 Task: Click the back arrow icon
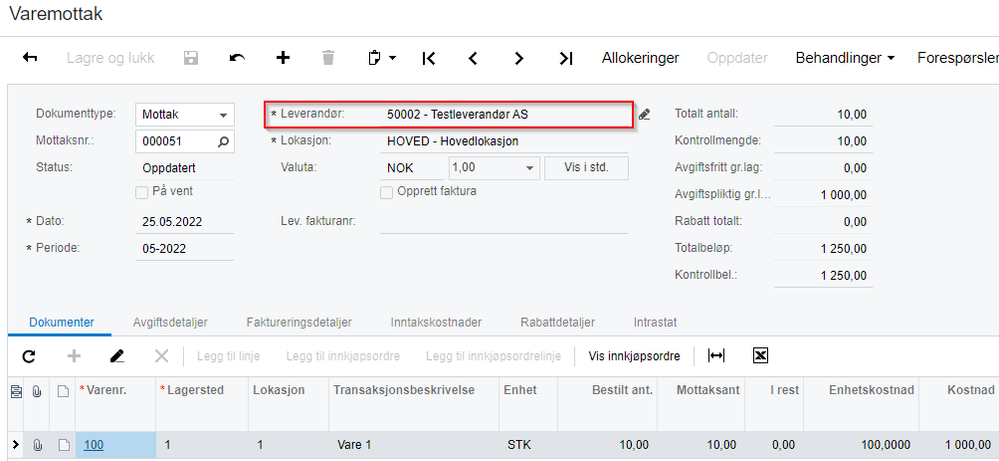(x=30, y=58)
